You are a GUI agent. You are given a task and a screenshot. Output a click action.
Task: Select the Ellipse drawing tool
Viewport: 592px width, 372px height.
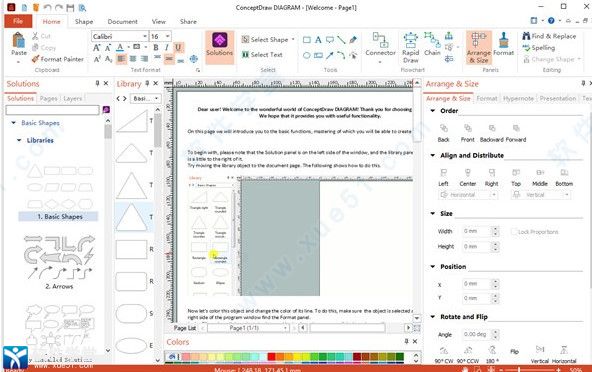click(307, 56)
